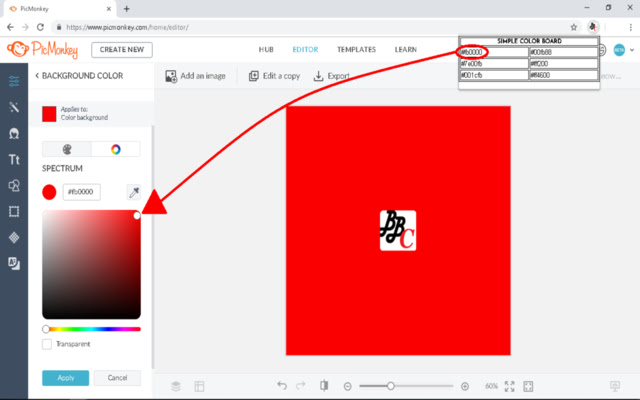Click the compare original icon in bottom bar
This screenshot has width=640, height=400.
[324, 385]
